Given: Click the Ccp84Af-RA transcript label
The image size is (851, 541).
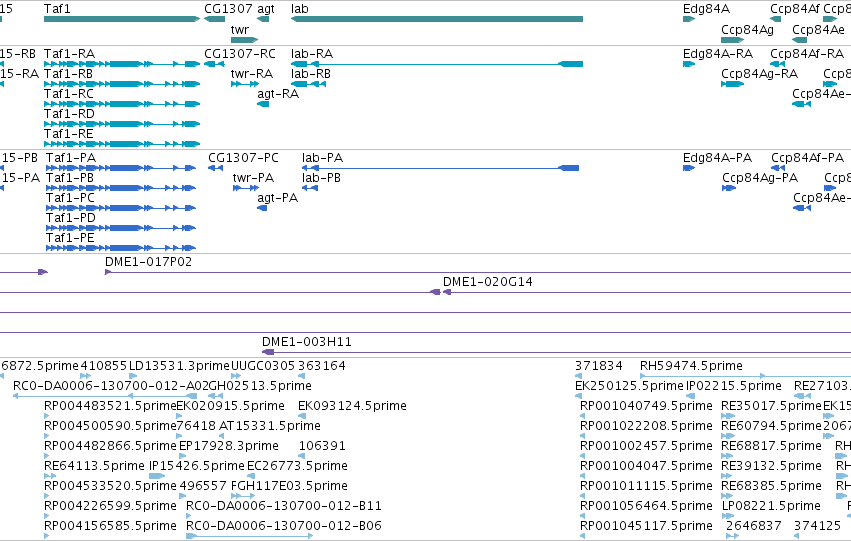Looking at the screenshot, I should (807, 54).
